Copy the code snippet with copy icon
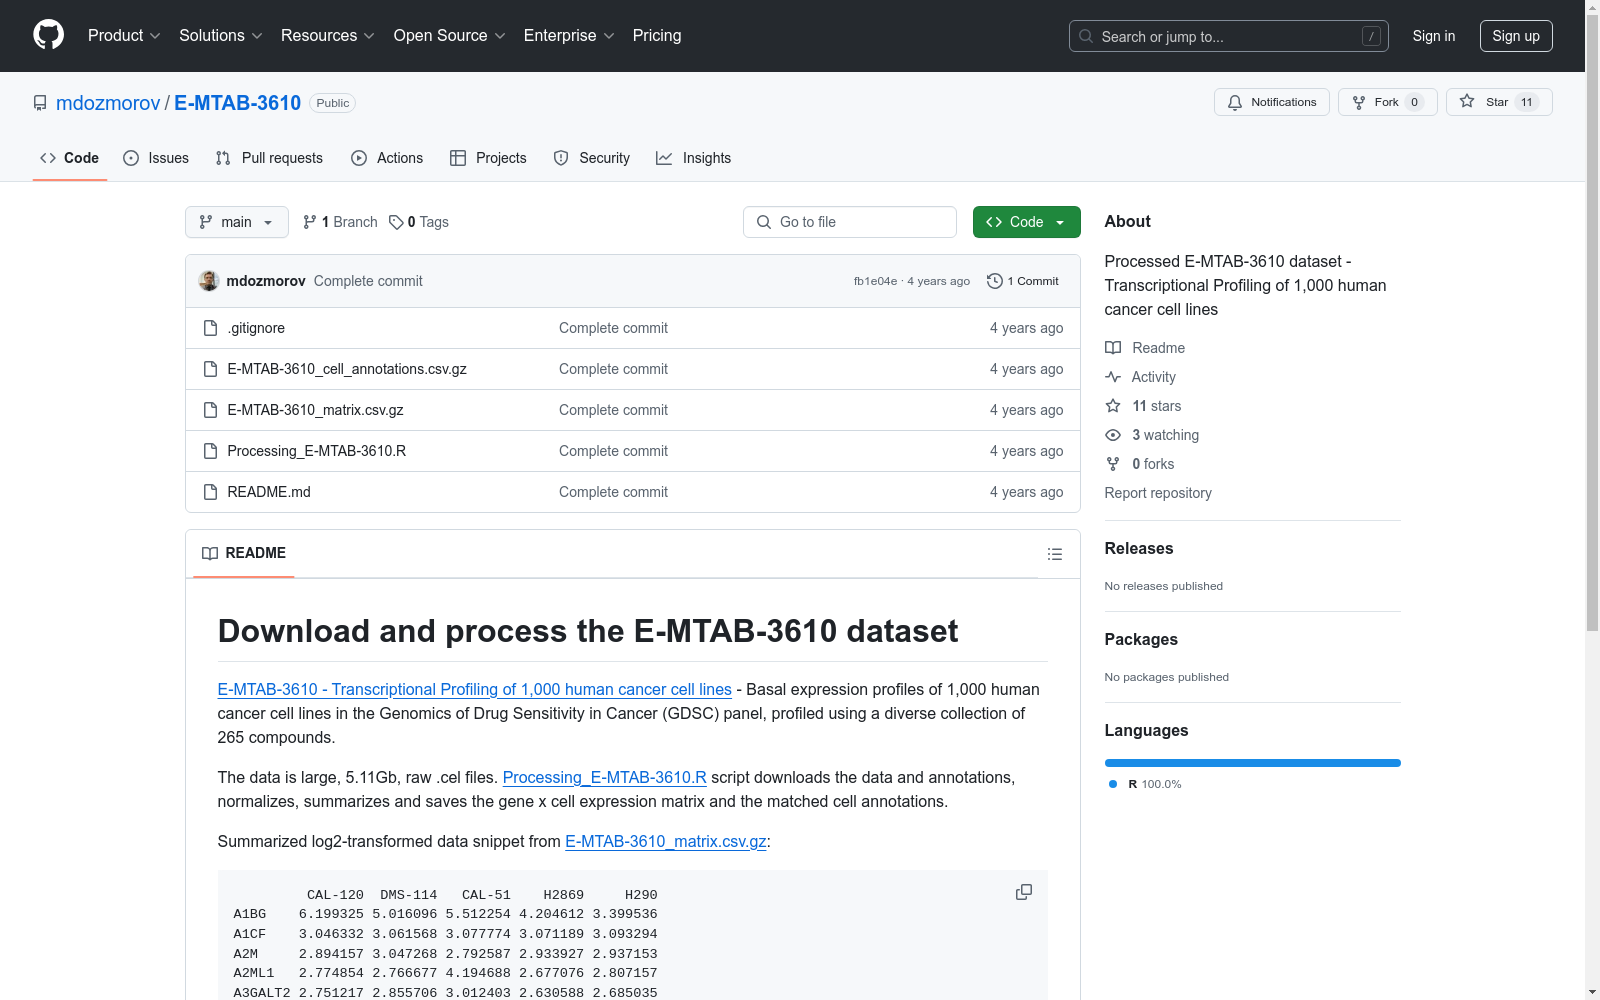Image resolution: width=1600 pixels, height=1000 pixels. [x=1024, y=892]
